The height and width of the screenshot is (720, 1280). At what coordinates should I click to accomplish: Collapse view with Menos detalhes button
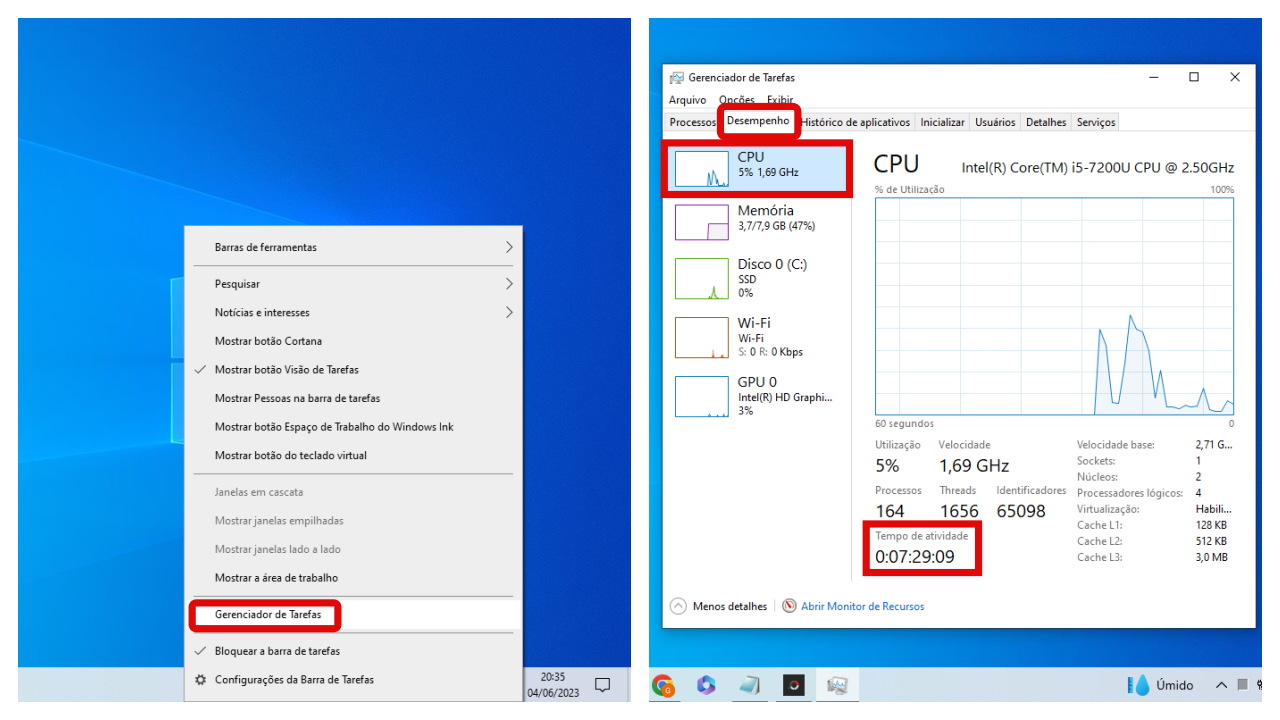718,606
